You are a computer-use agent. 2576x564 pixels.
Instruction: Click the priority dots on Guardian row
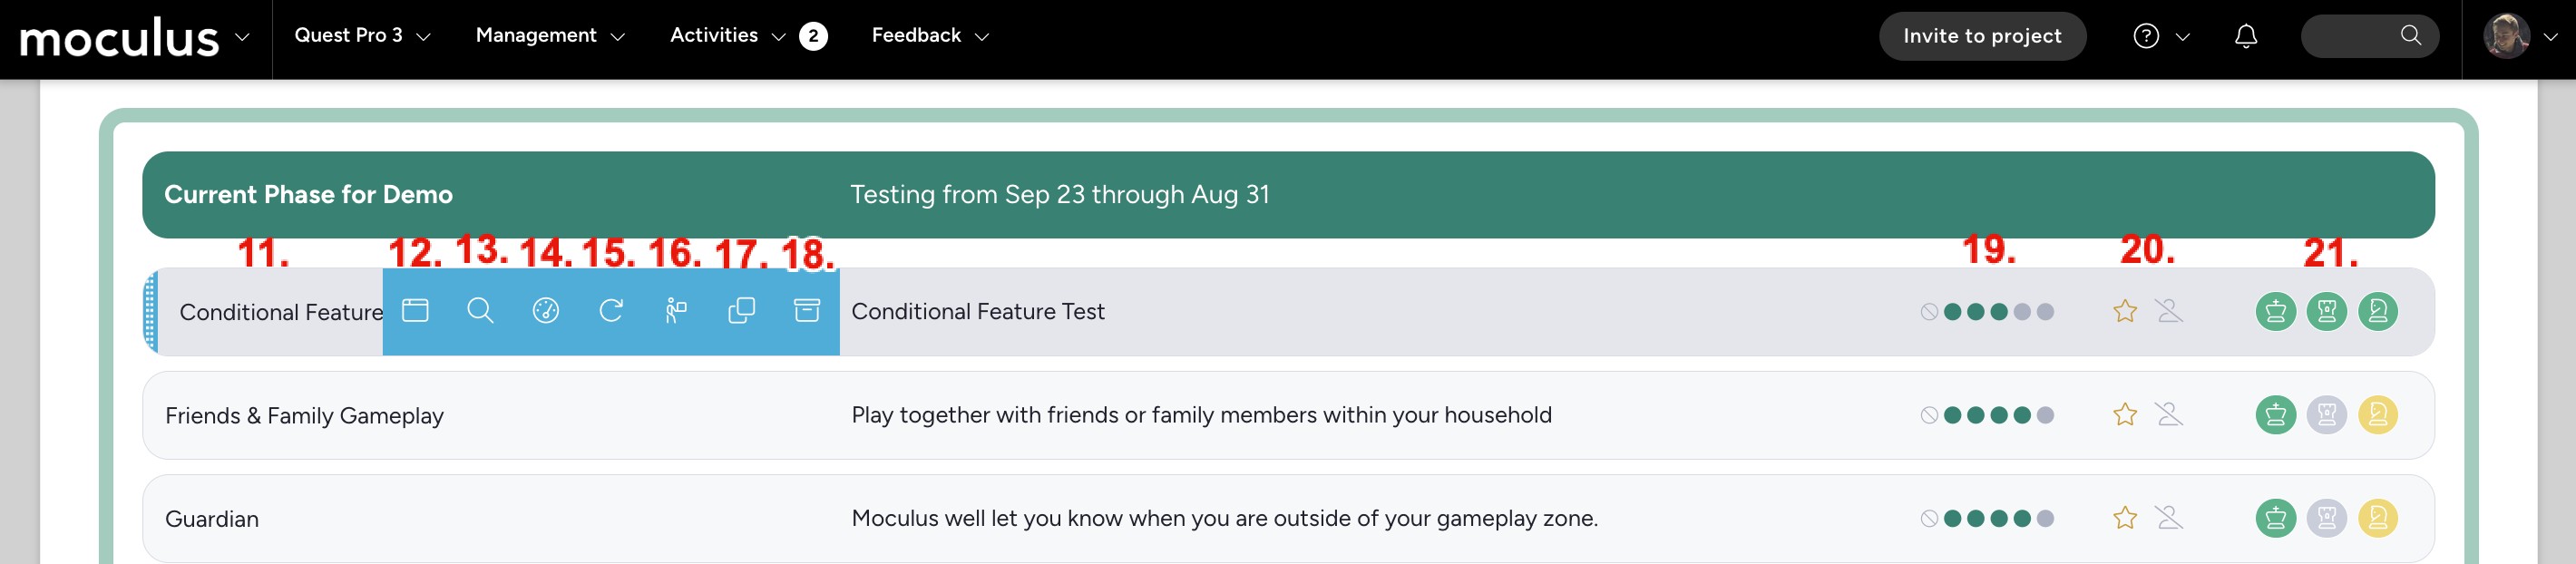[1987, 518]
